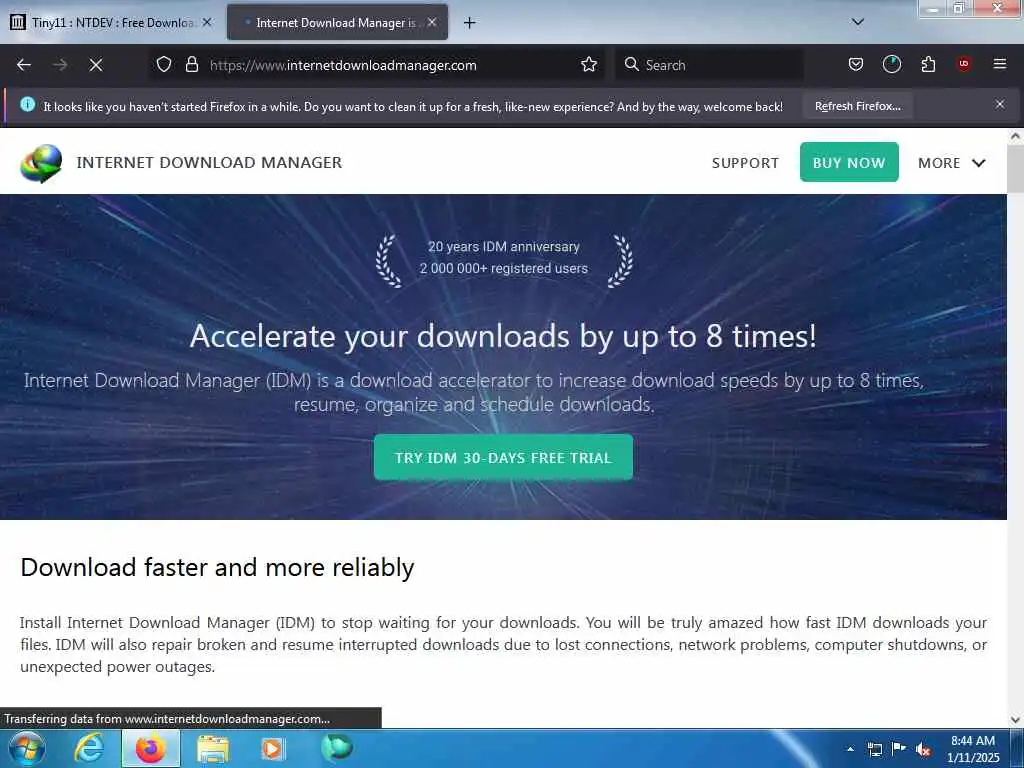Open the tracking protection shield

[164, 64]
